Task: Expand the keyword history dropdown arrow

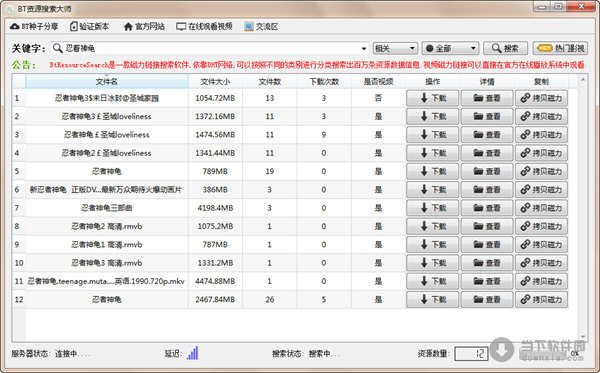Action: [x=364, y=49]
